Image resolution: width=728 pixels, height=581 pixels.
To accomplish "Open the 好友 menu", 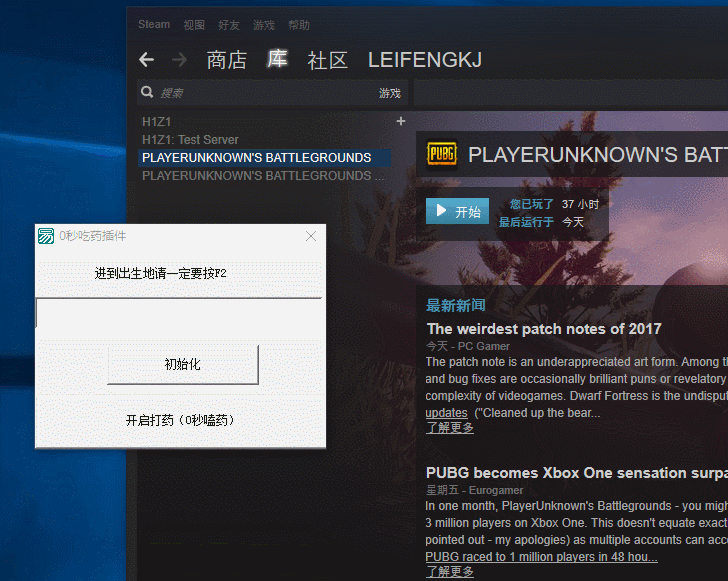I will (229, 25).
